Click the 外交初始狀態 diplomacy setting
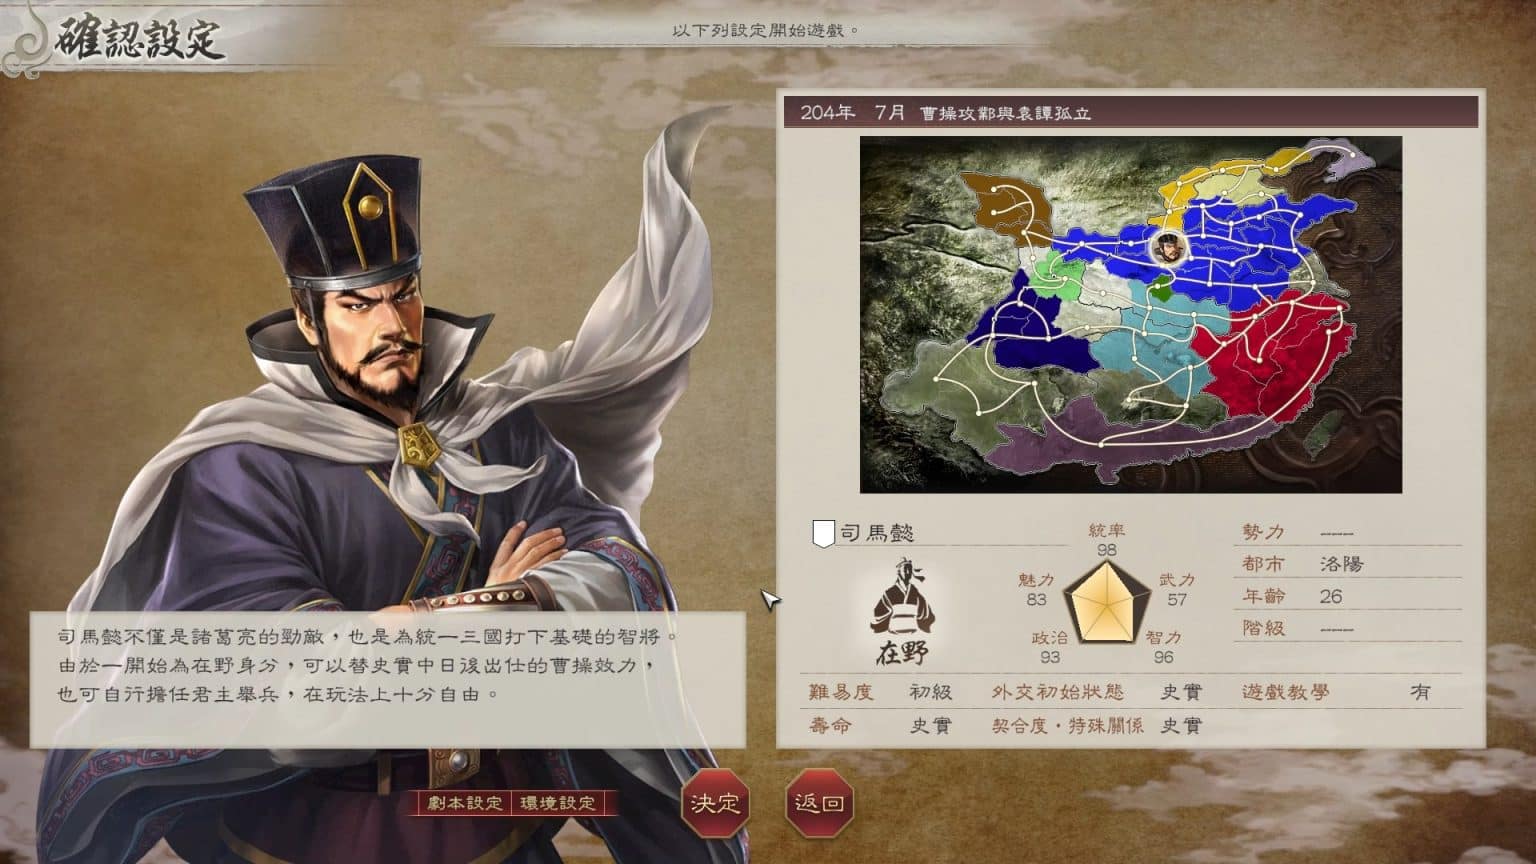The height and width of the screenshot is (864, 1536). point(1096,692)
